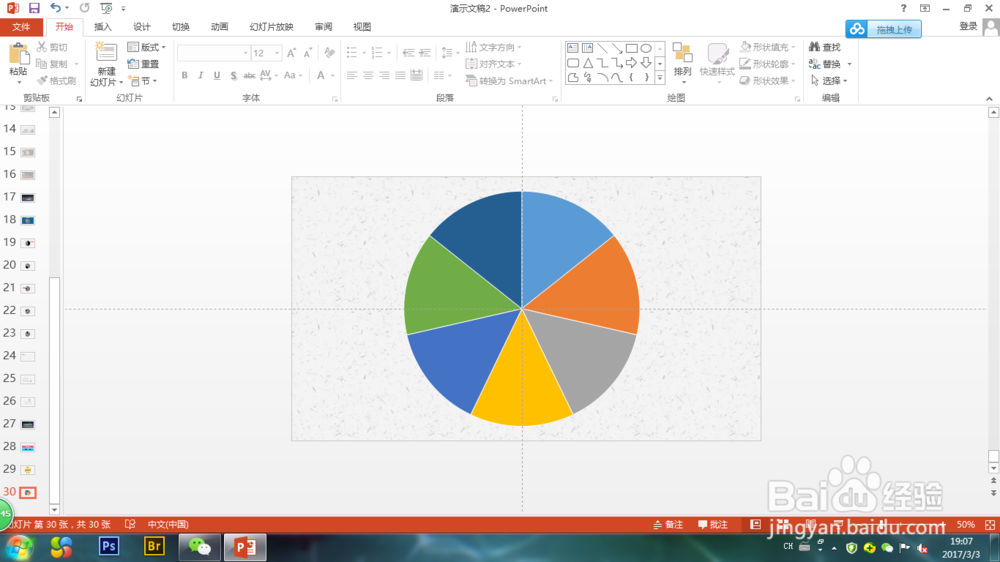1000x562 pixels.
Task: Toggle Underline formatting
Action: [x=217, y=75]
